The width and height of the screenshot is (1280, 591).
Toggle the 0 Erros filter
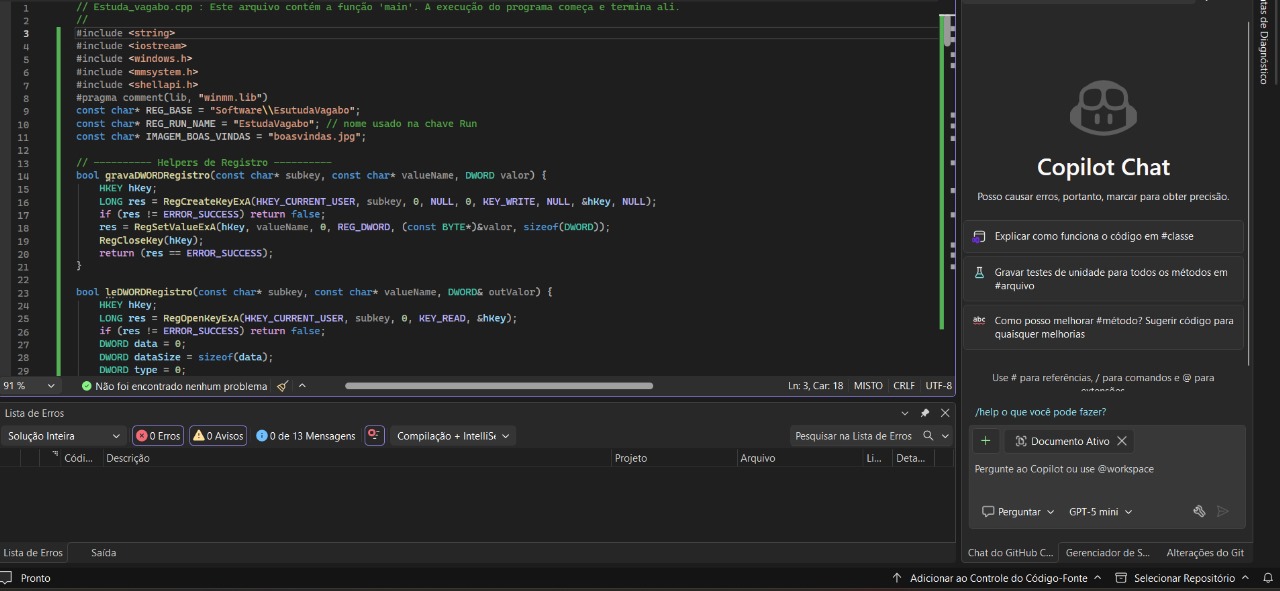pos(158,436)
